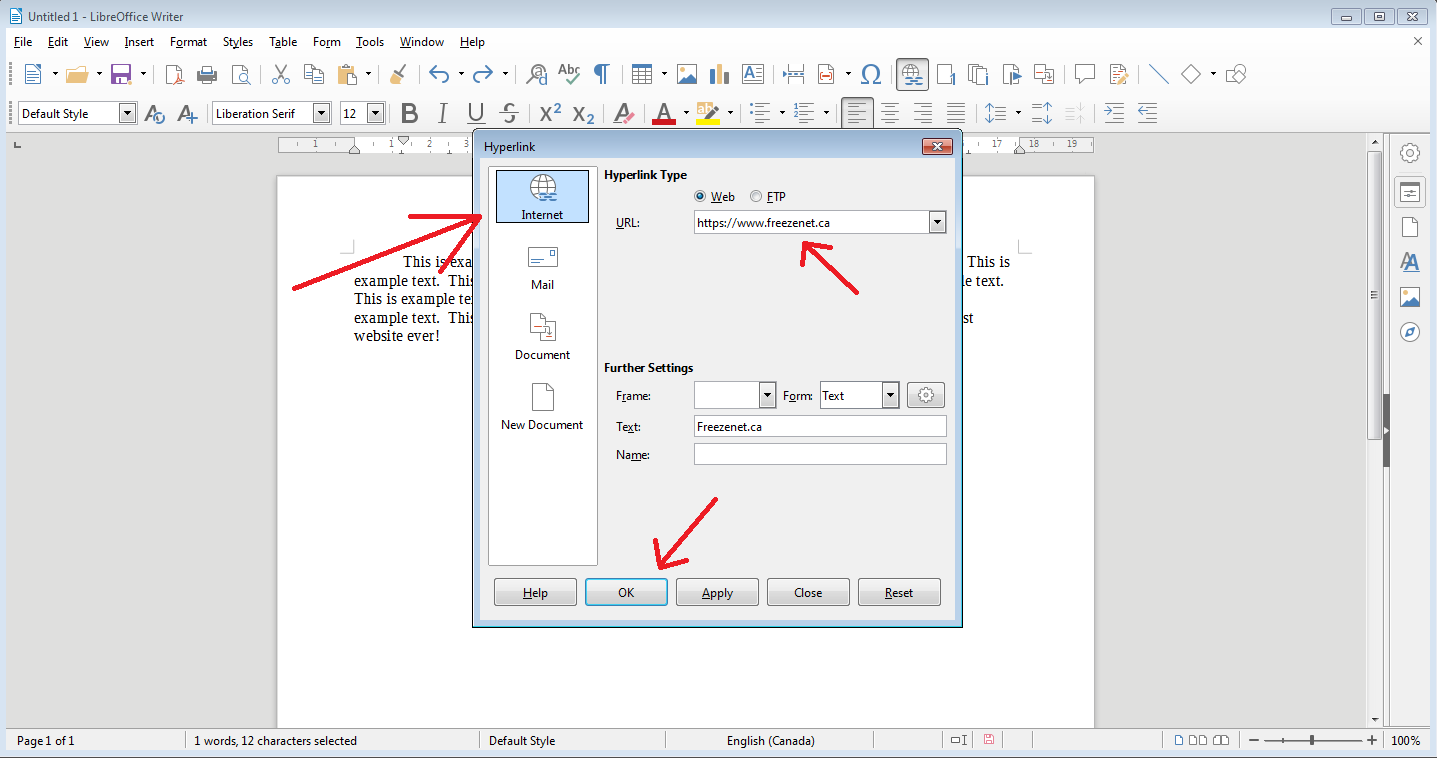Viewport: 1437px width, 758px height.
Task: Toggle formatting marks pilcrow icon
Action: pyautogui.click(x=602, y=74)
